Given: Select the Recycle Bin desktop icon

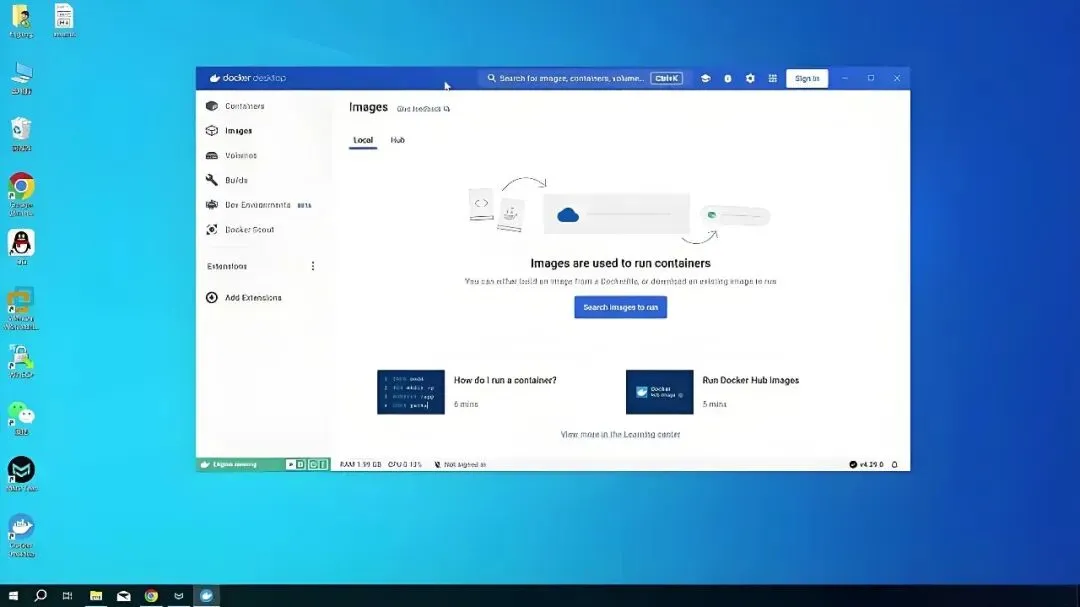Looking at the screenshot, I should tap(21, 134).
